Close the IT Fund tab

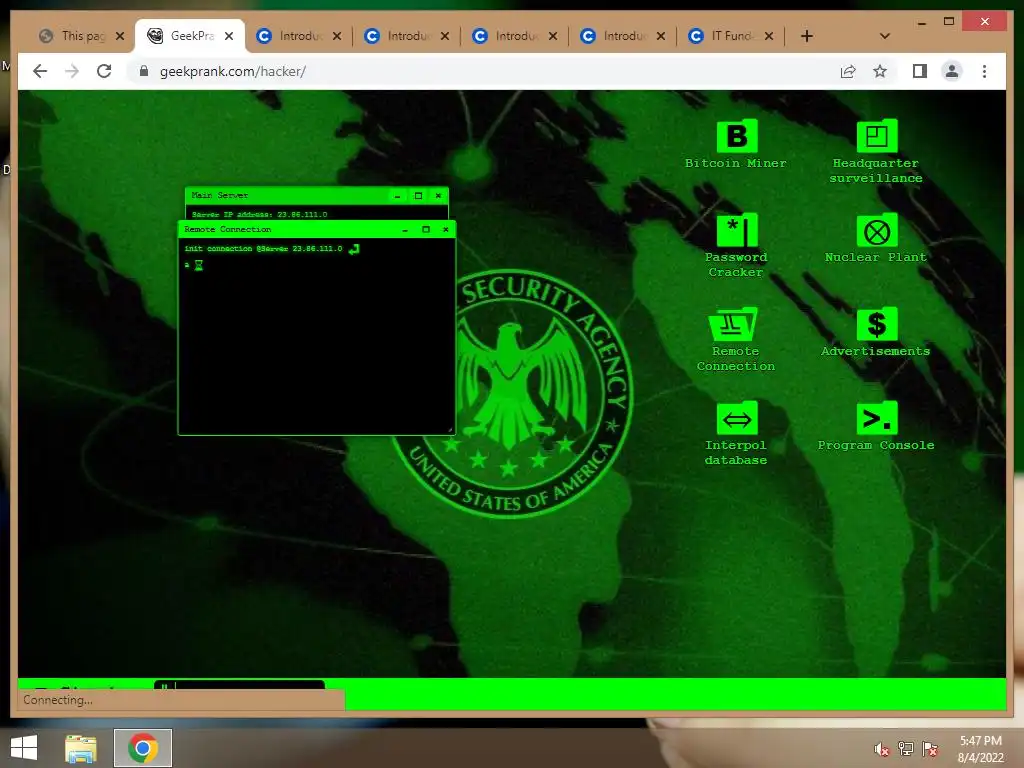[x=769, y=36]
